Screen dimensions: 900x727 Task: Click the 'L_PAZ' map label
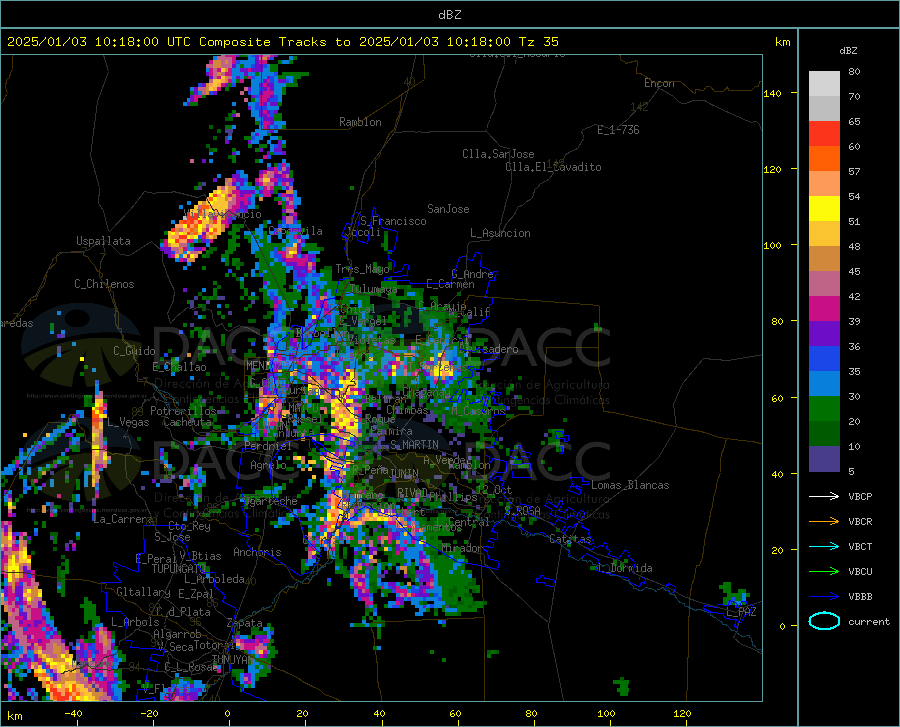coord(741,612)
